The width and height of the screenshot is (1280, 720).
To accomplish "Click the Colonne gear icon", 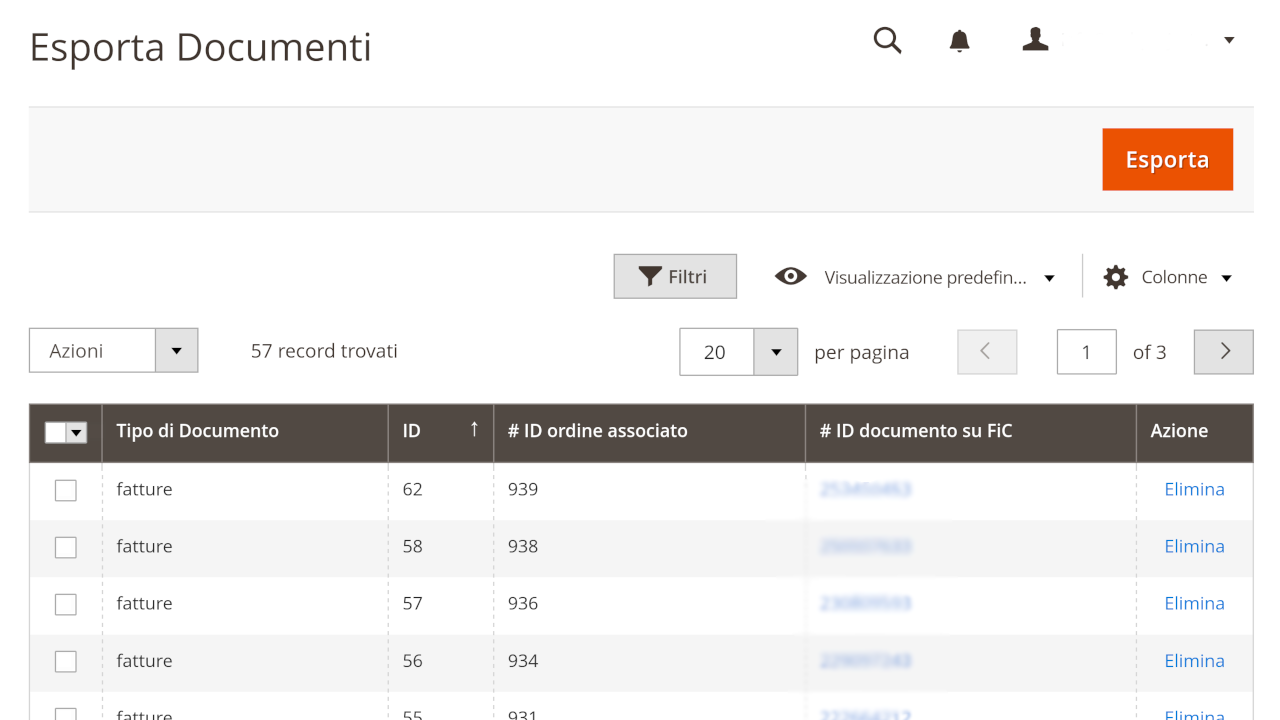I will [x=1115, y=277].
